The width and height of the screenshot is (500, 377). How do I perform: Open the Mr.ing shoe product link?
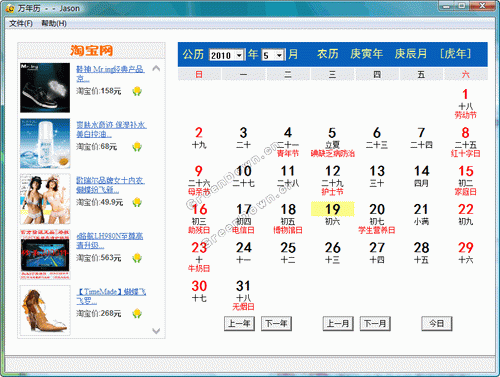[110, 74]
